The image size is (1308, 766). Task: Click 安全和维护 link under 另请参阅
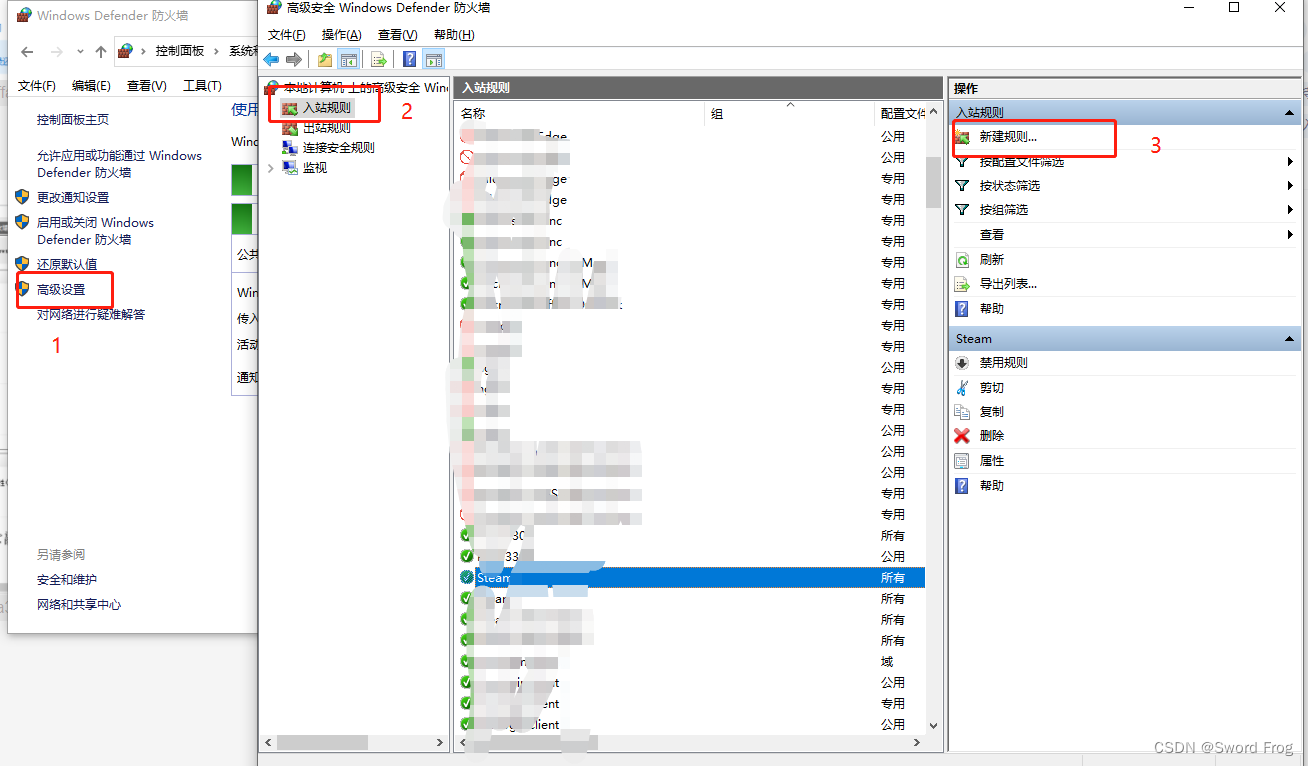pyautogui.click(x=67, y=579)
